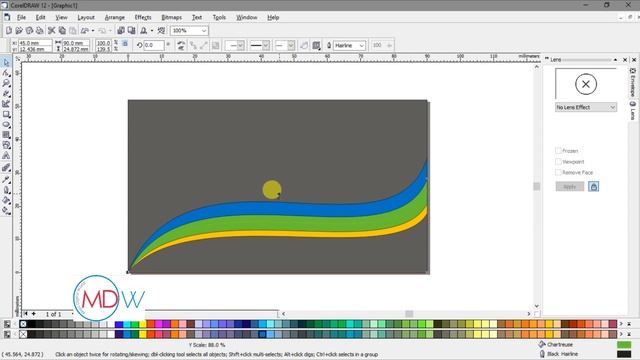Open the Arrange menu
Viewport: 640px width, 360px height.
(114, 17)
